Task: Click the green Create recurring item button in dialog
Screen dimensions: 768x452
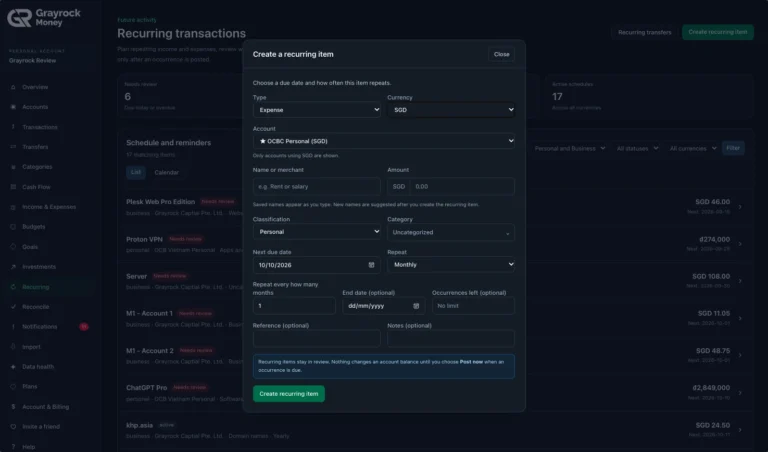Action: pyautogui.click(x=288, y=394)
